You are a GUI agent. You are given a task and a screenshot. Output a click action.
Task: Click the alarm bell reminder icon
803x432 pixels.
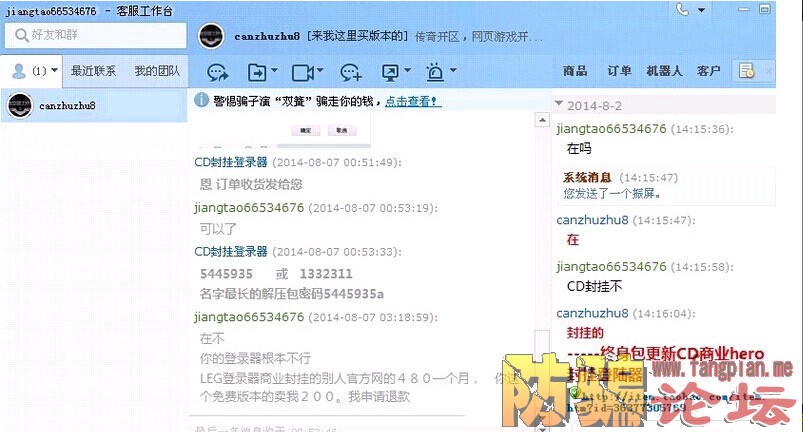coord(435,72)
